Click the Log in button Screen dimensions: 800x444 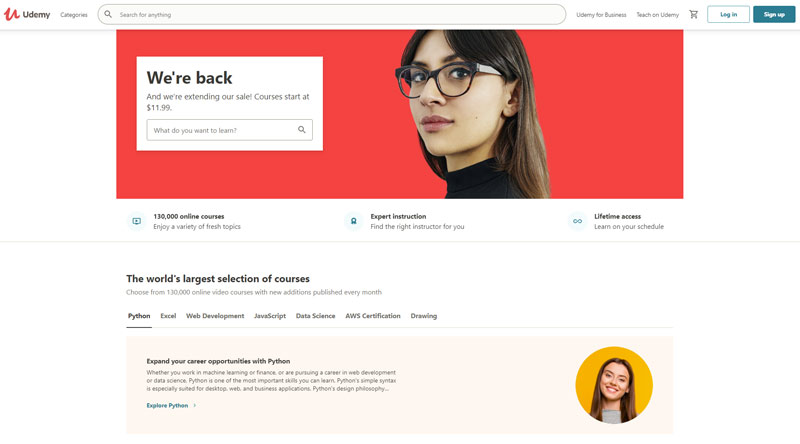pos(729,14)
